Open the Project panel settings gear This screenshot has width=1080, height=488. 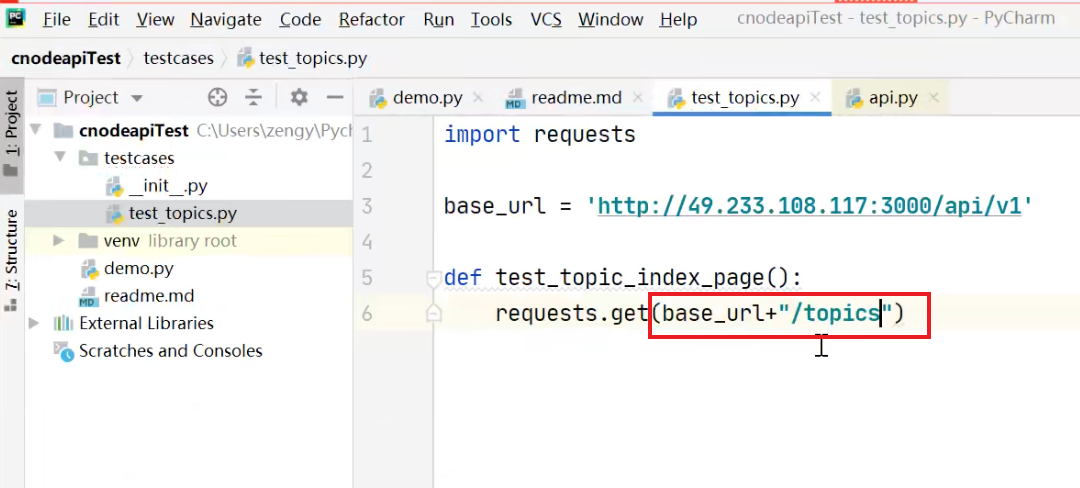(299, 98)
